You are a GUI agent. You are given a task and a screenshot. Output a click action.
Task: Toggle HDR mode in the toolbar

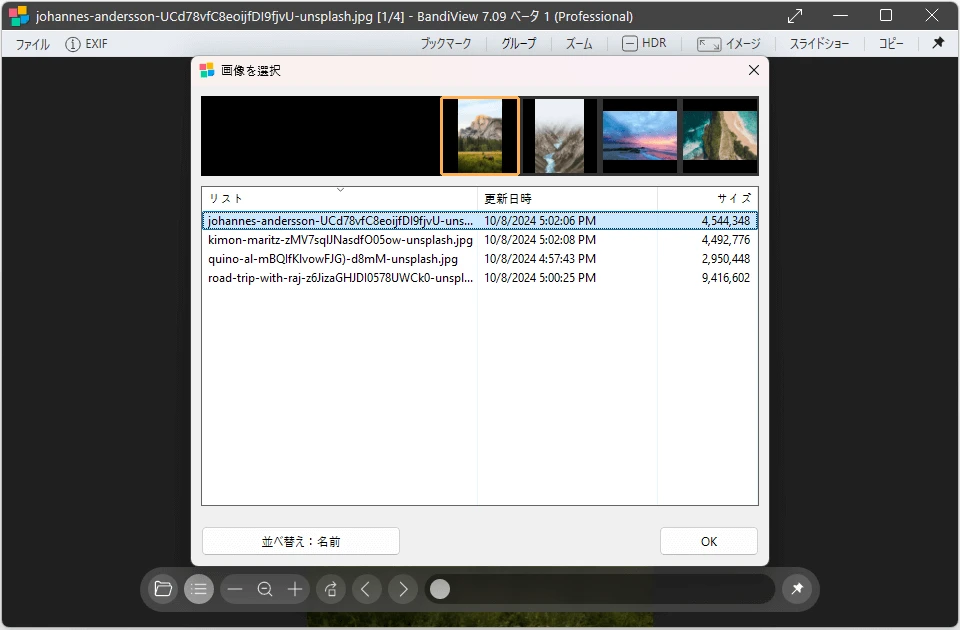point(644,44)
